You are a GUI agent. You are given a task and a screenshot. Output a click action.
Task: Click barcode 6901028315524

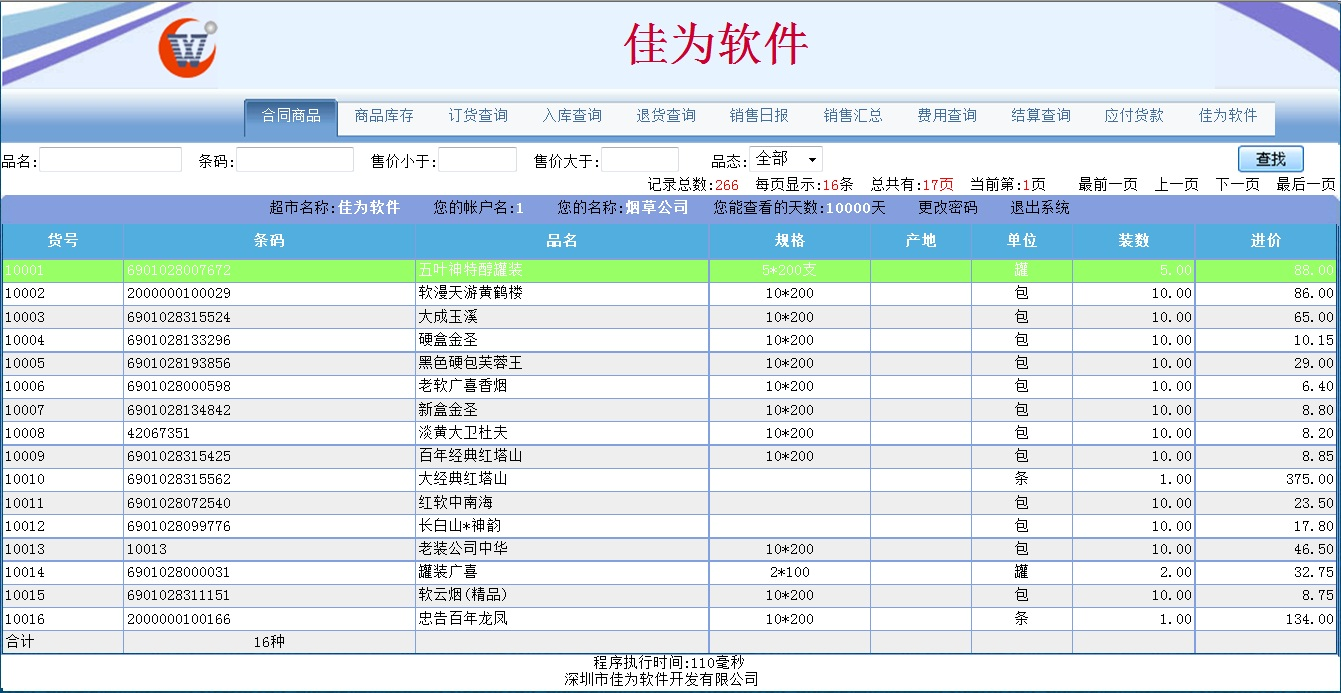179,317
